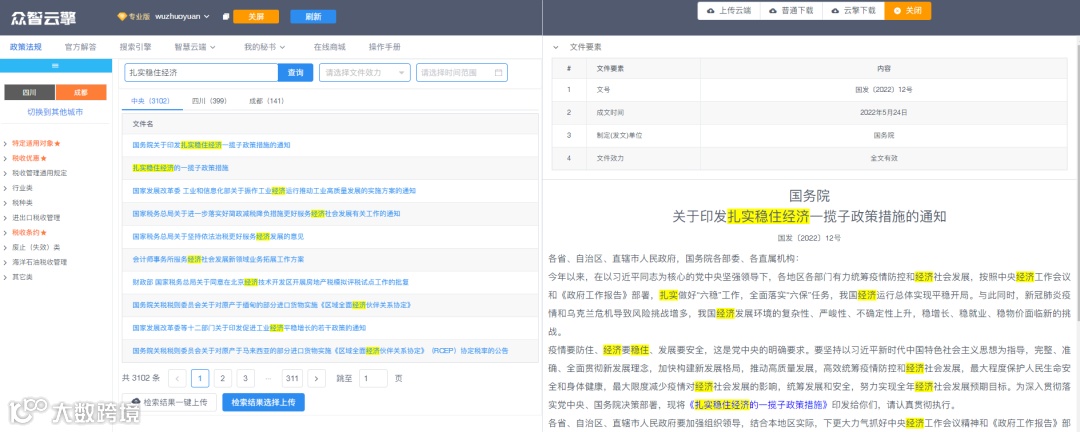
Task: Go to page 2 of results
Action: (222, 378)
